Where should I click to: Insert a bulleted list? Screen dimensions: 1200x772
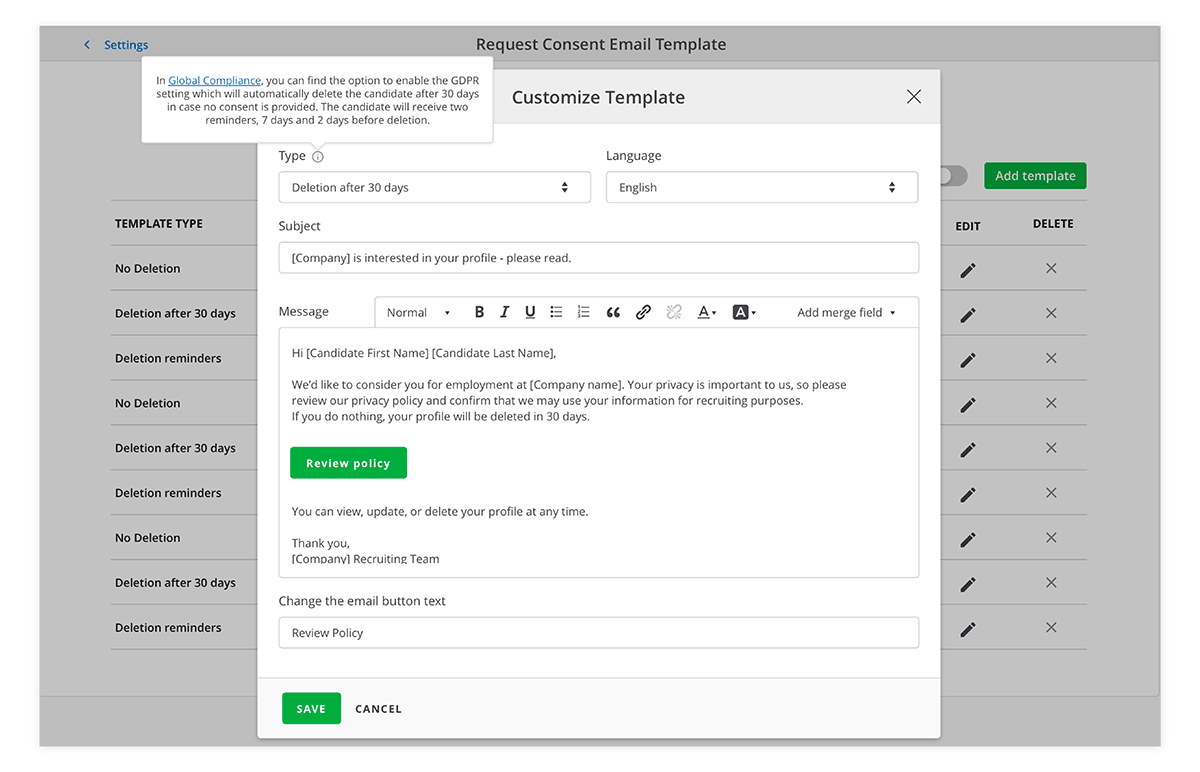pyautogui.click(x=557, y=312)
